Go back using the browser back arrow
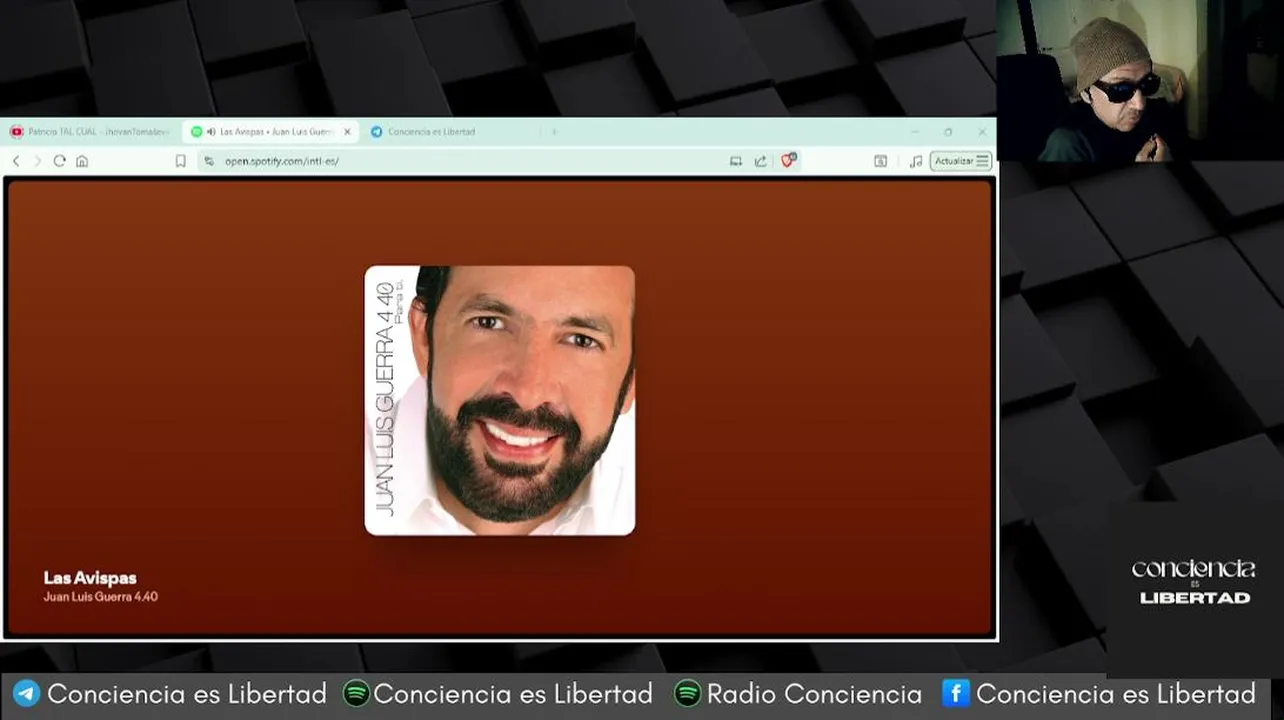Viewport: 1284px width, 720px height. 16,161
